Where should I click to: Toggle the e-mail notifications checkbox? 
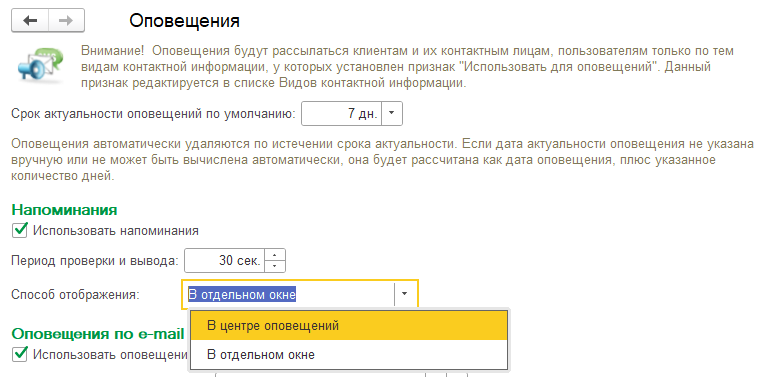point(20,354)
